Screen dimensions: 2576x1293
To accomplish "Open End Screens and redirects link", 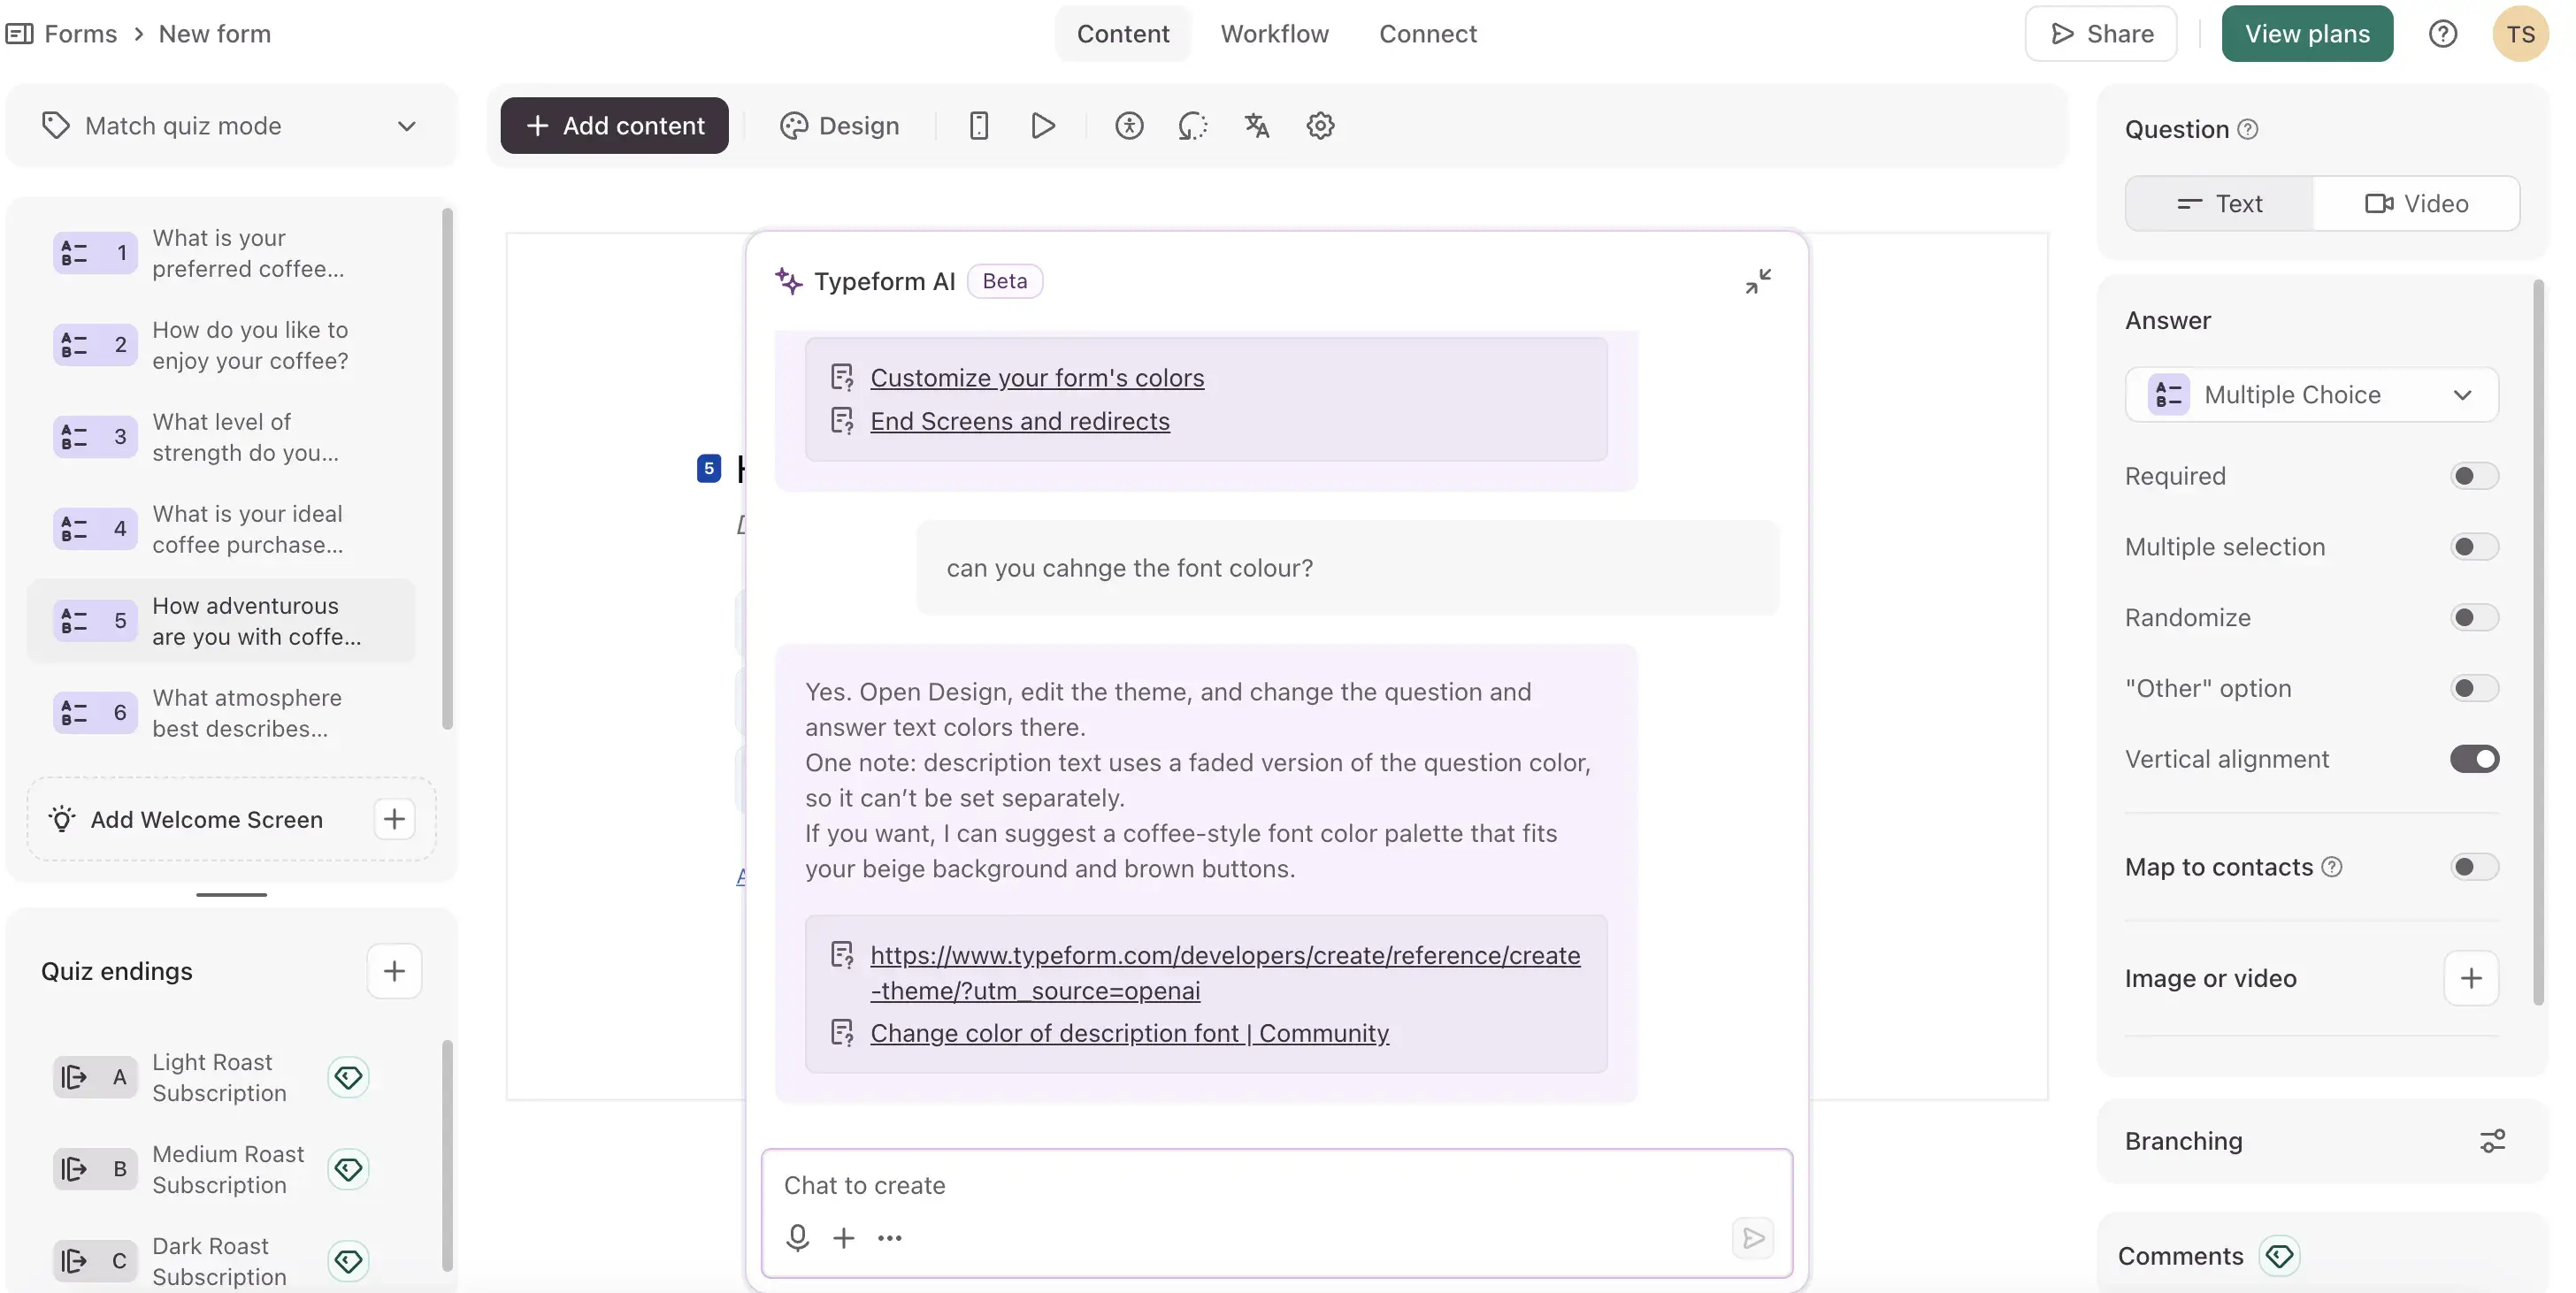I will [x=1020, y=421].
